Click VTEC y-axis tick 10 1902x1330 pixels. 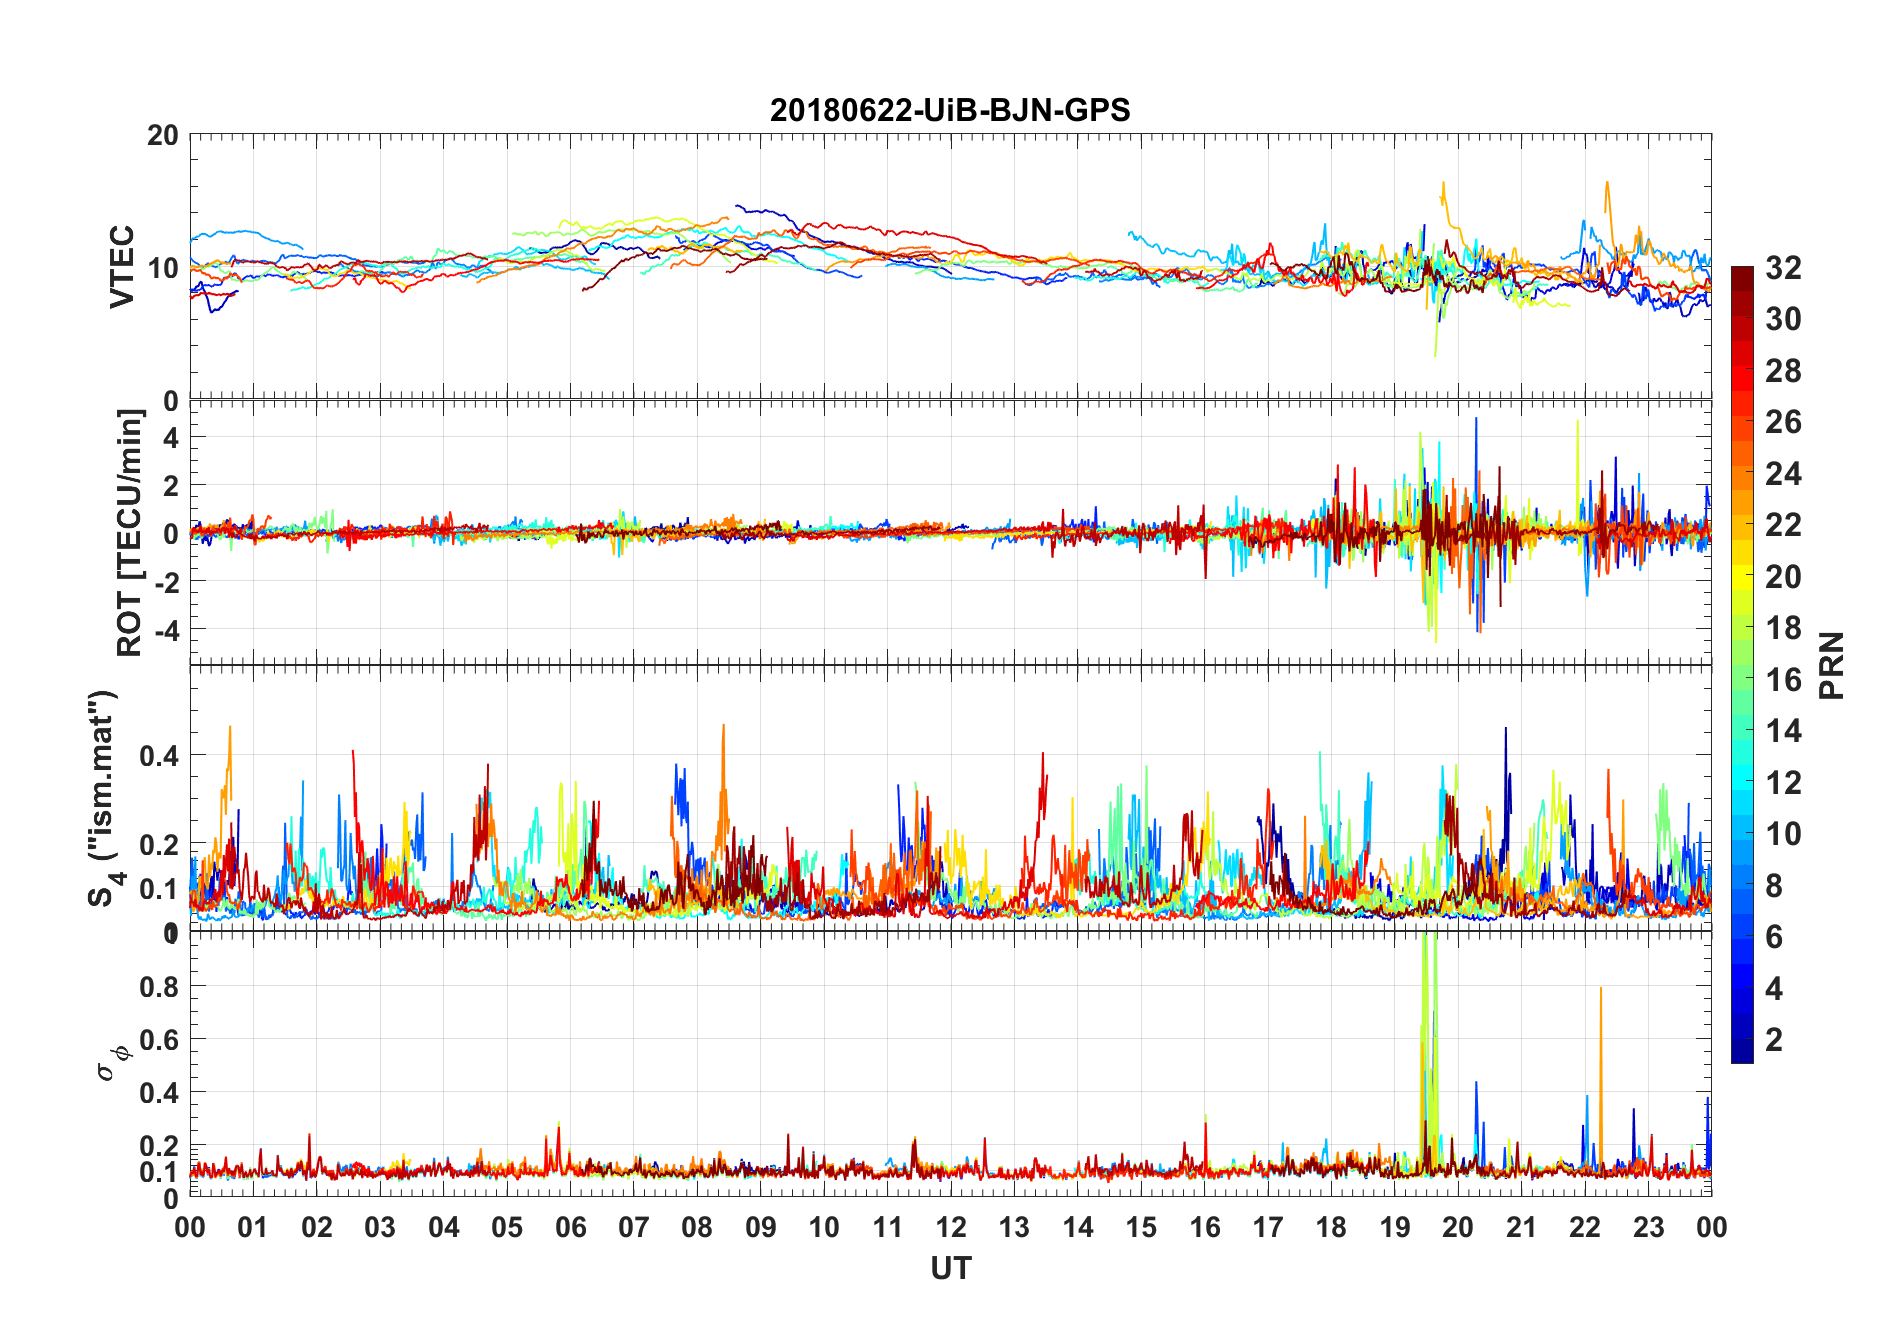coord(163,267)
